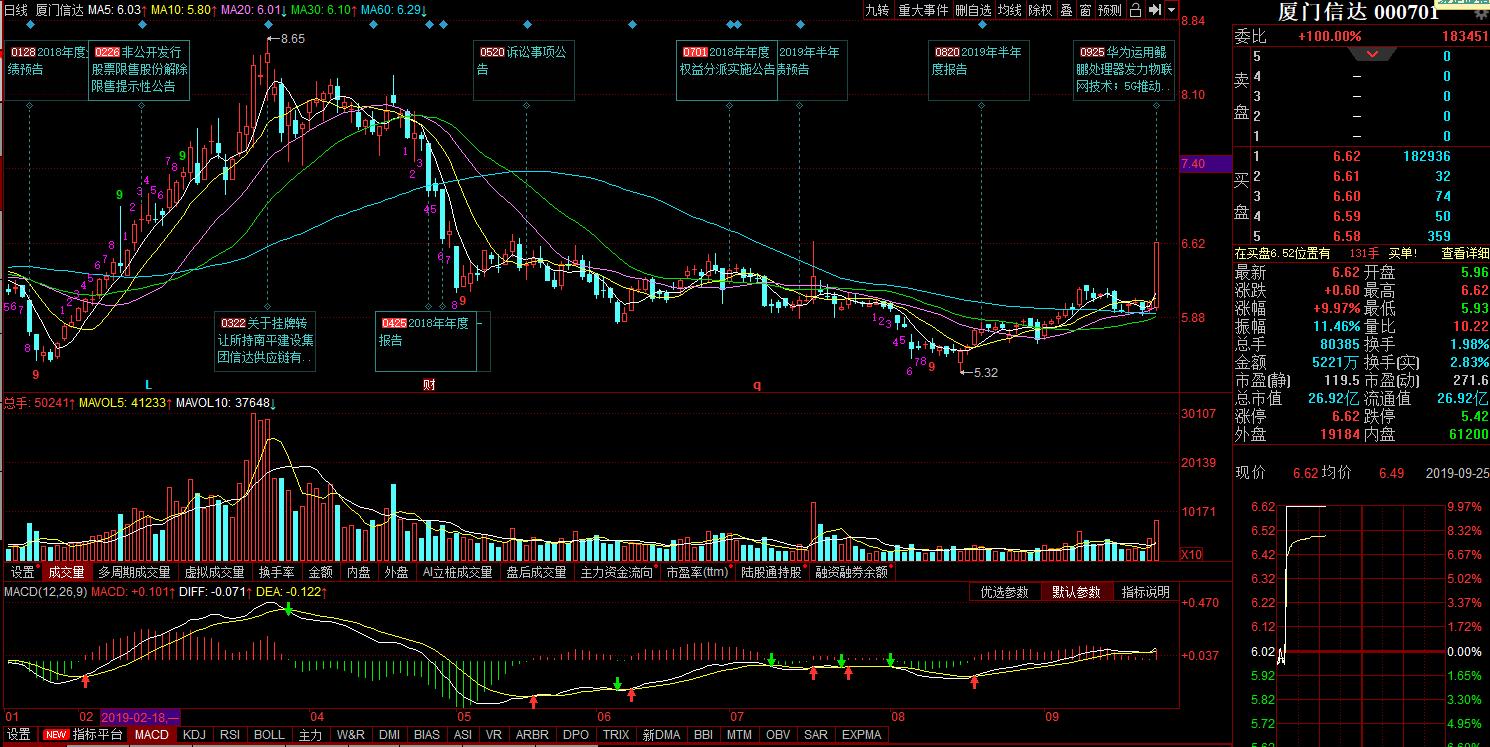Toggle 除权 ex-rights adjustment
This screenshot has width=1490, height=747.
[1041, 10]
